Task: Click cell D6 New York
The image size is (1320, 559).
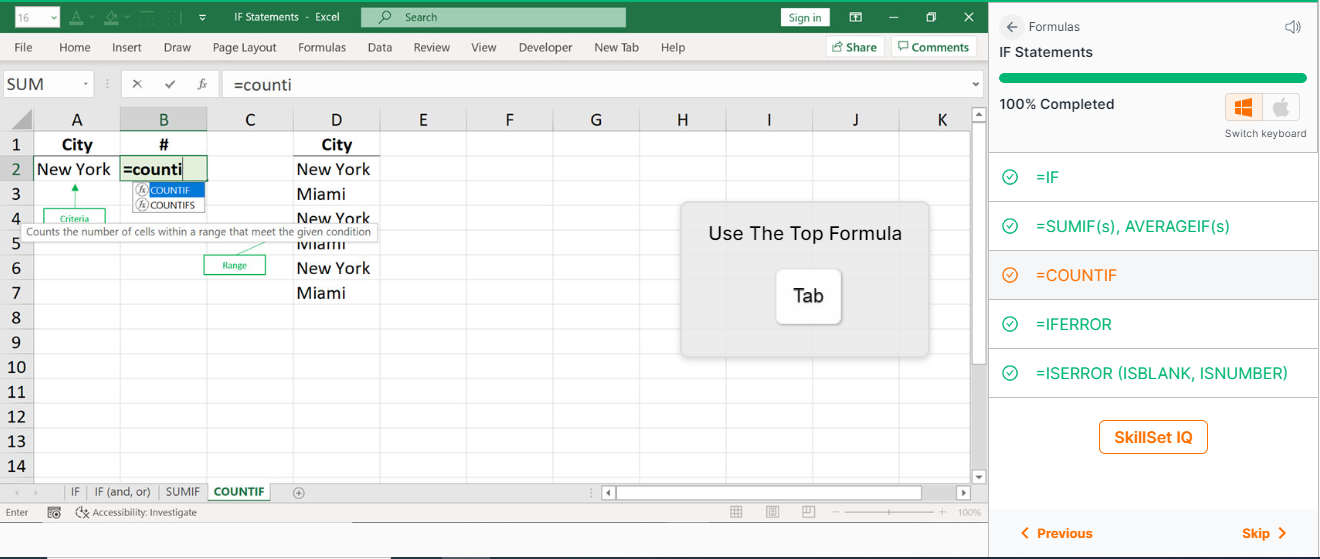Action: point(337,268)
